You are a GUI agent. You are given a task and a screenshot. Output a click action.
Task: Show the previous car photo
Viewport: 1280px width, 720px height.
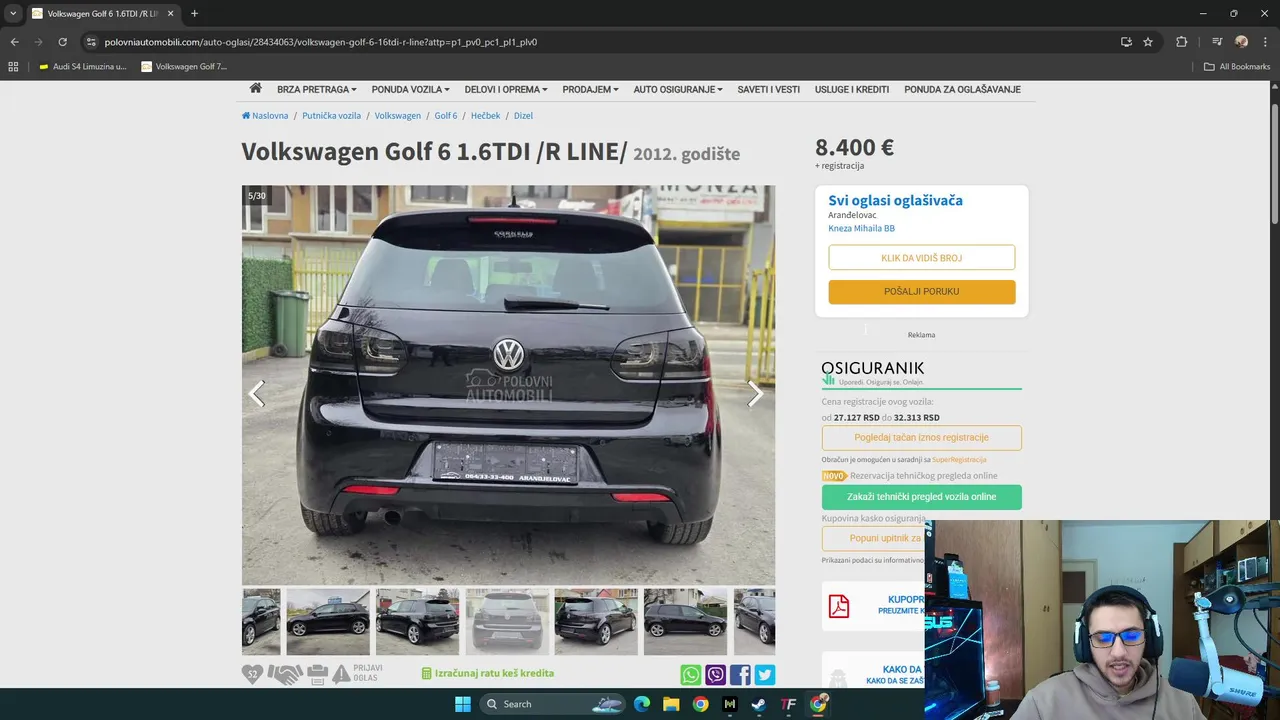point(257,394)
